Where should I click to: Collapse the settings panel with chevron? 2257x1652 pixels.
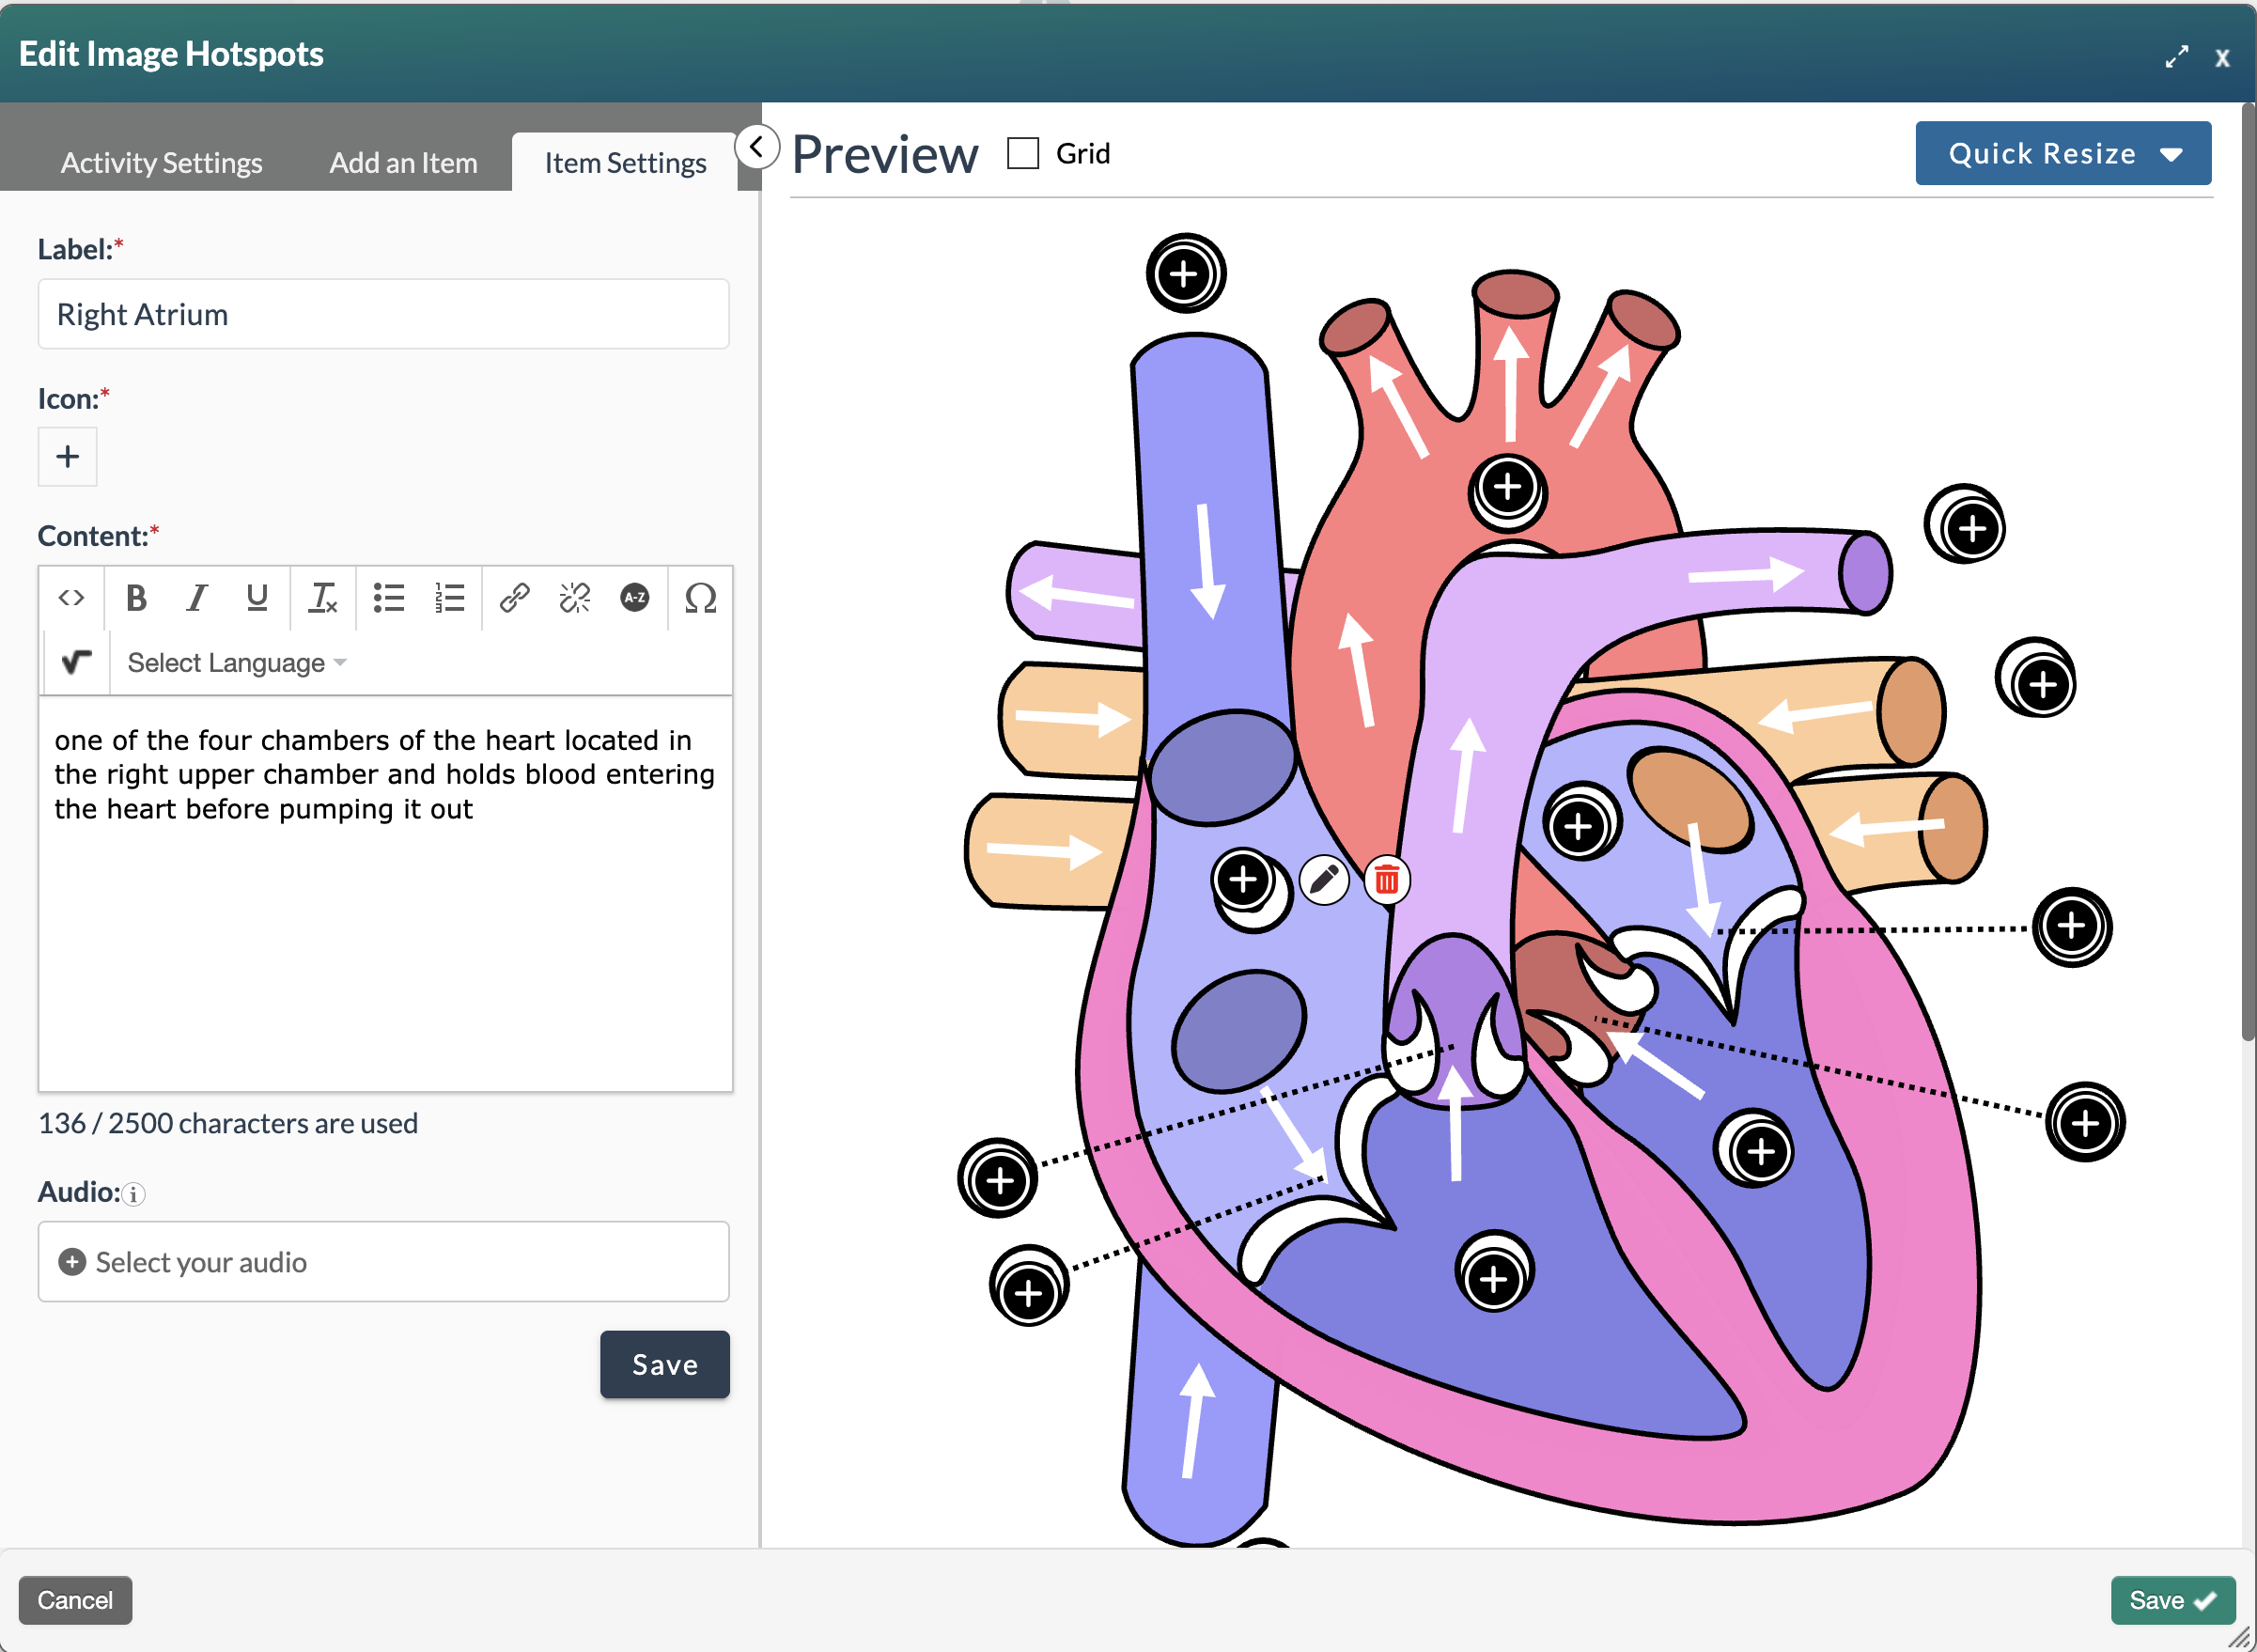pyautogui.click(x=757, y=147)
